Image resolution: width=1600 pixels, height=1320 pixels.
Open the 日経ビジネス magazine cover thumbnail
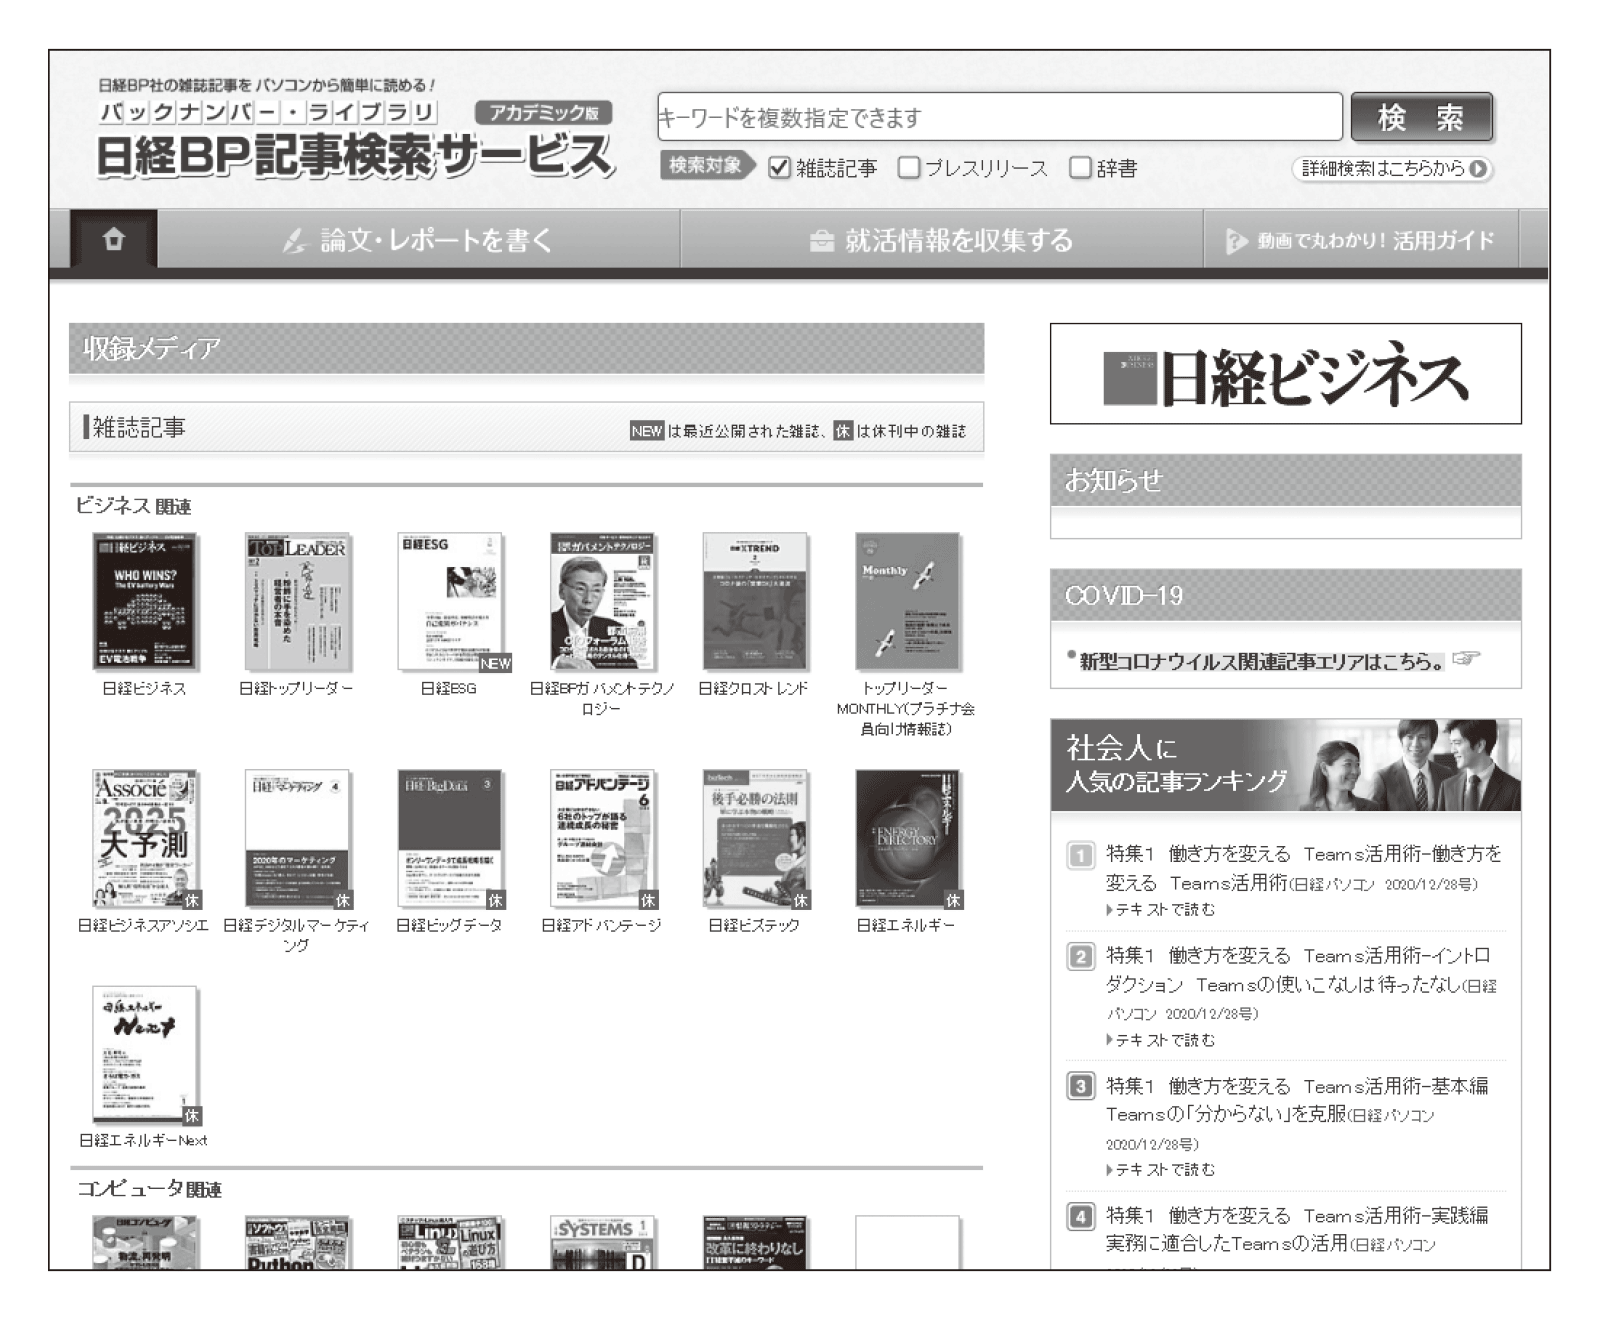pos(146,601)
